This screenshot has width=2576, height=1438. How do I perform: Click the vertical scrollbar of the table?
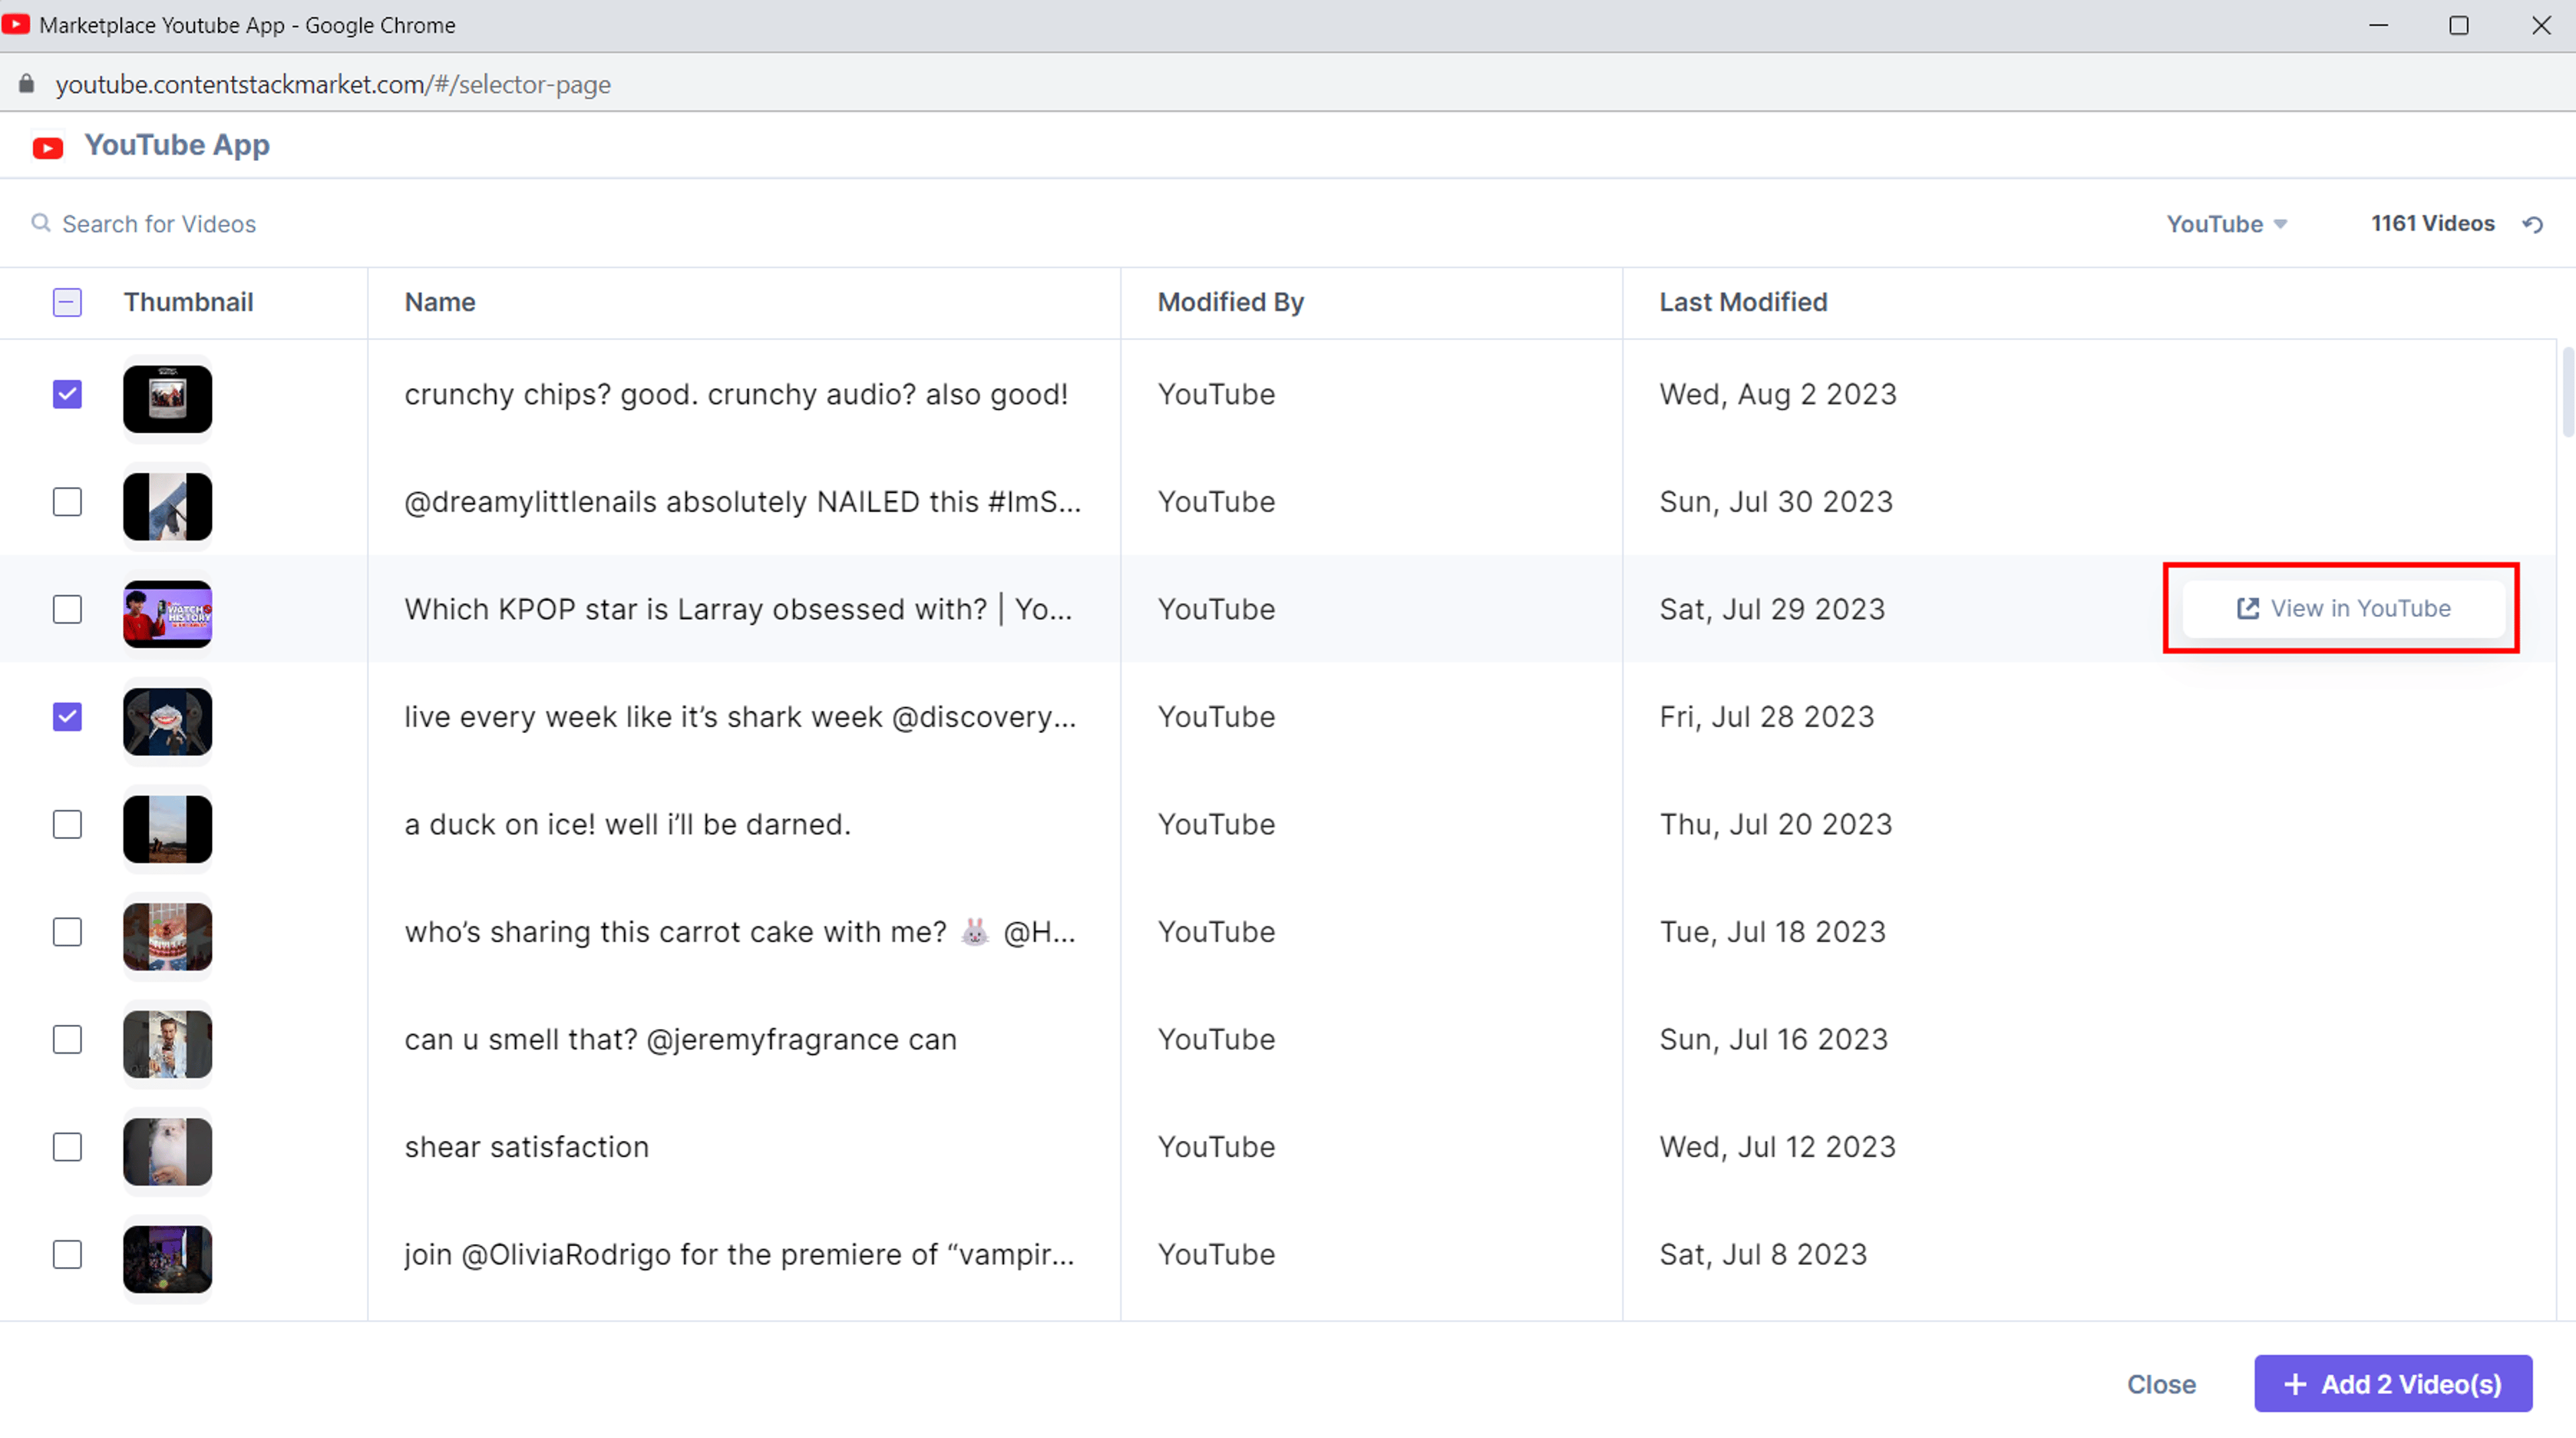(2567, 392)
